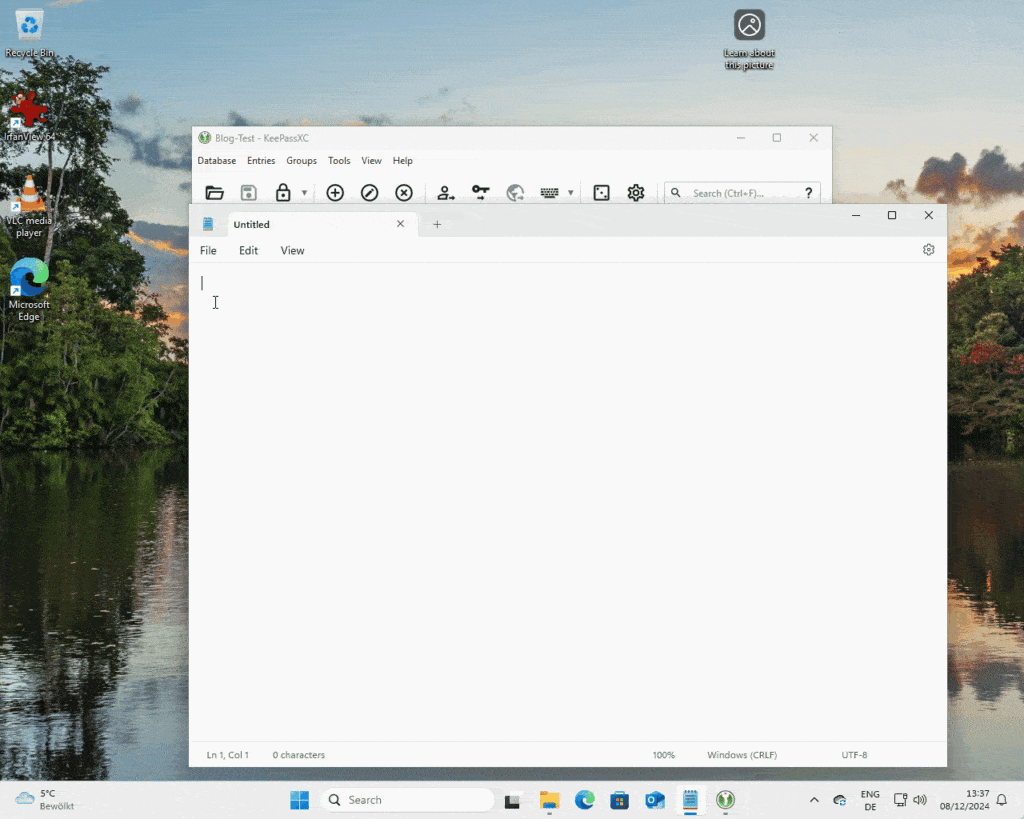Show hidden system tray icons
Image resolution: width=1024 pixels, height=819 pixels.
click(814, 800)
